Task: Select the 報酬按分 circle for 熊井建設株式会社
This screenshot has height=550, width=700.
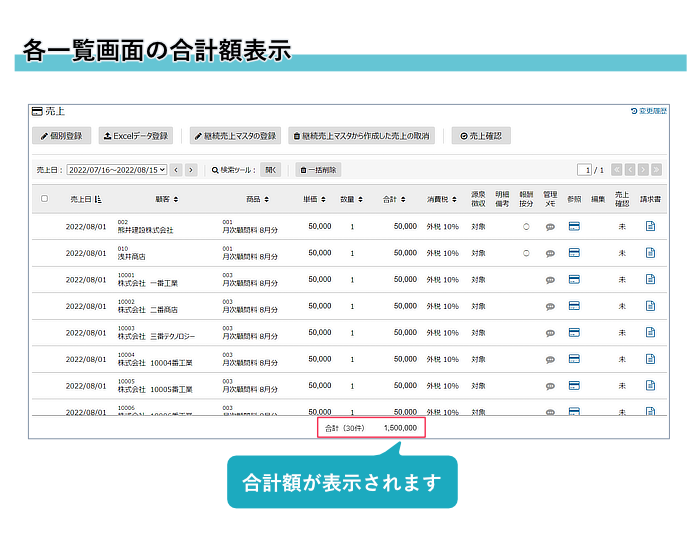Action: (x=526, y=226)
